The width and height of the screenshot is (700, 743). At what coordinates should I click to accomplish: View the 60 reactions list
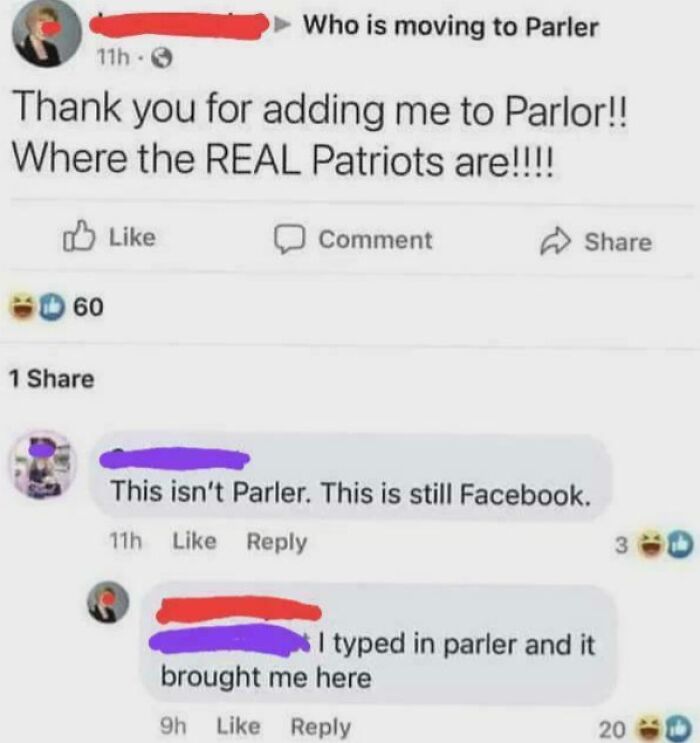point(88,308)
